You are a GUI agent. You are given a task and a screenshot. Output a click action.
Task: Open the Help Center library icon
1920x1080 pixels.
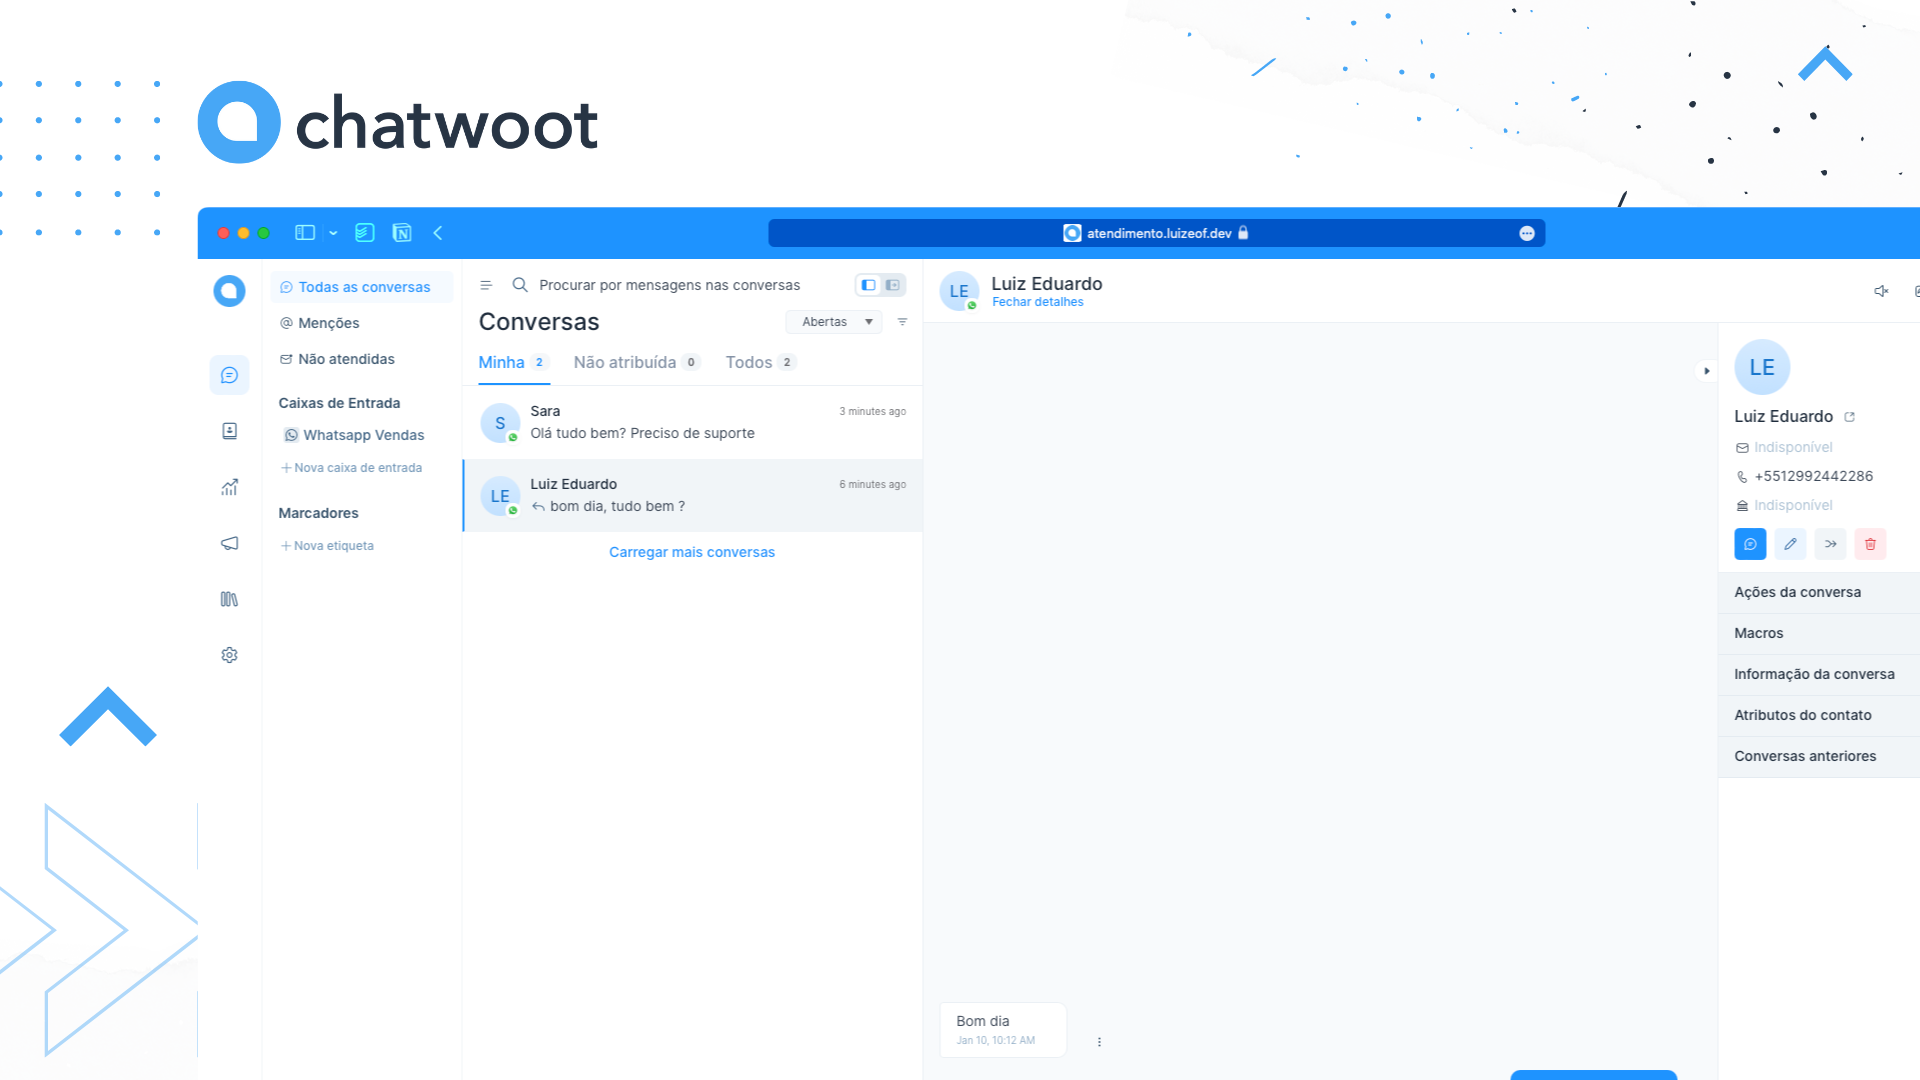point(229,599)
